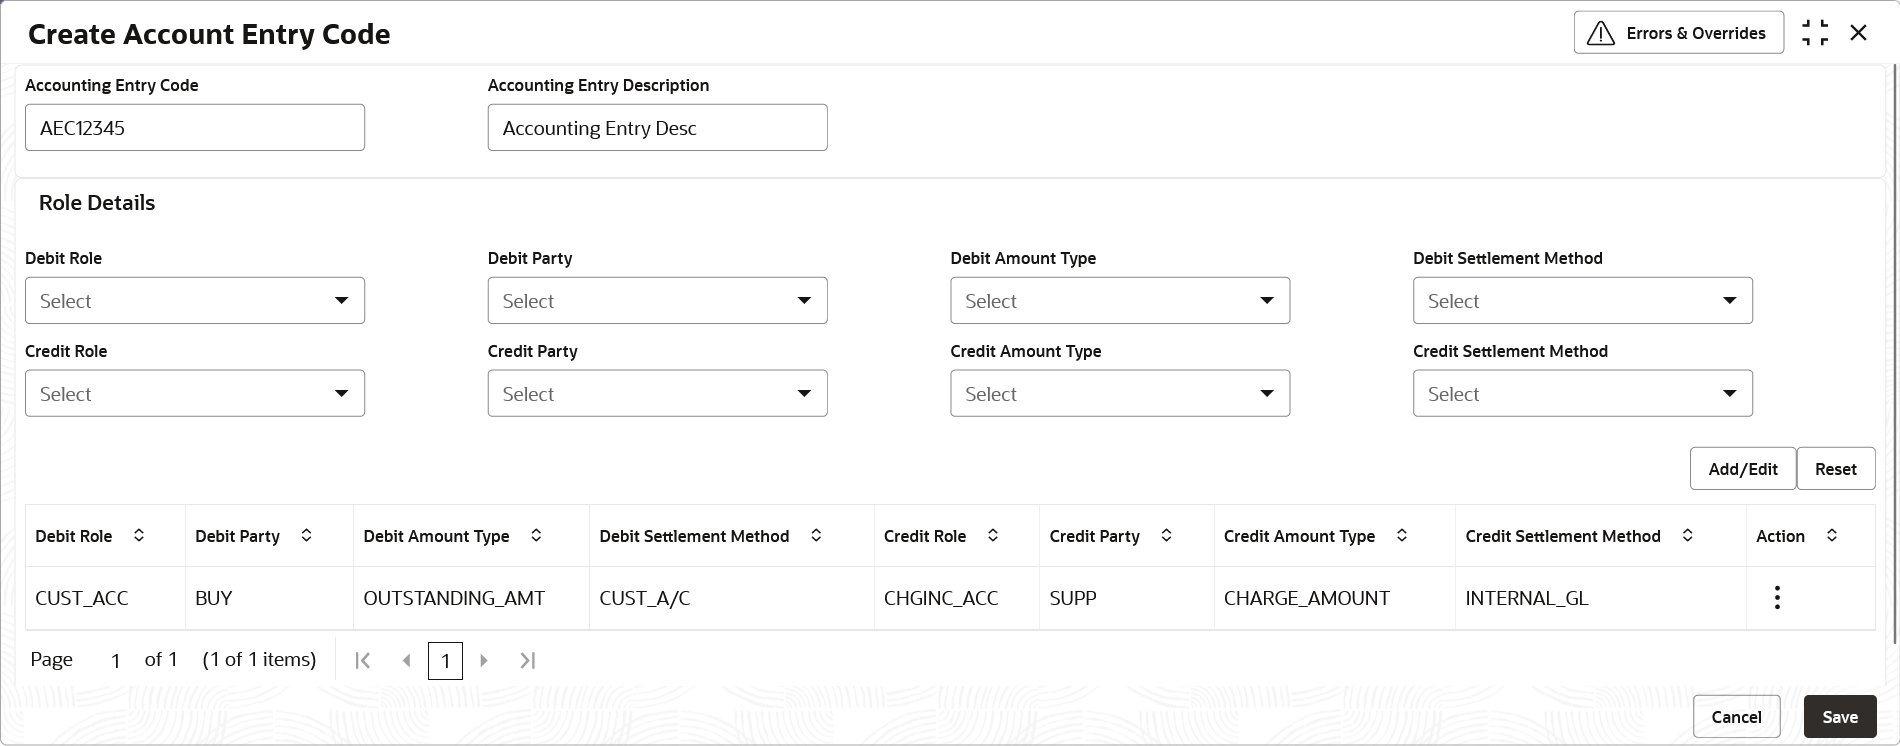Sort by Credit Amount Type column

pyautogui.click(x=1402, y=536)
